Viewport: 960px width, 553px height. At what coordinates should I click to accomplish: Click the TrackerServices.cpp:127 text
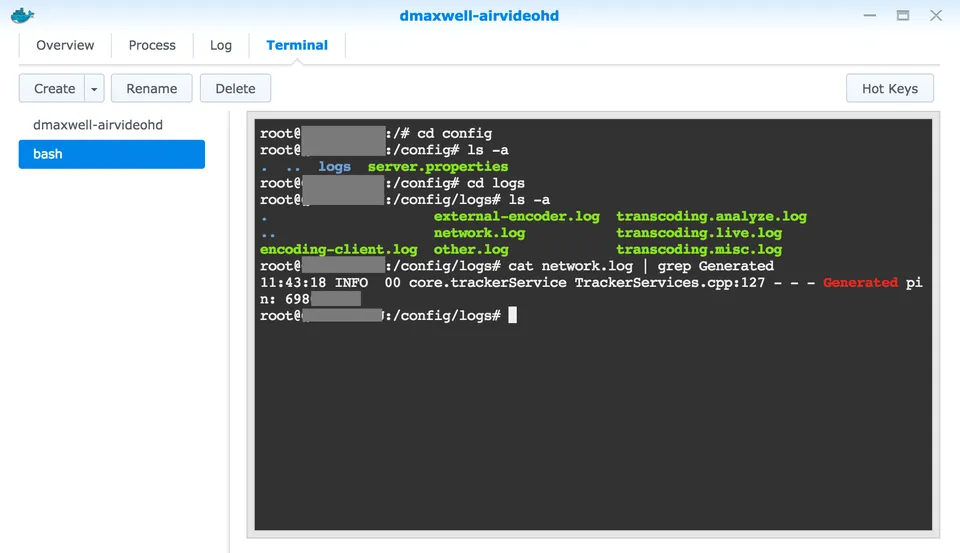point(669,282)
